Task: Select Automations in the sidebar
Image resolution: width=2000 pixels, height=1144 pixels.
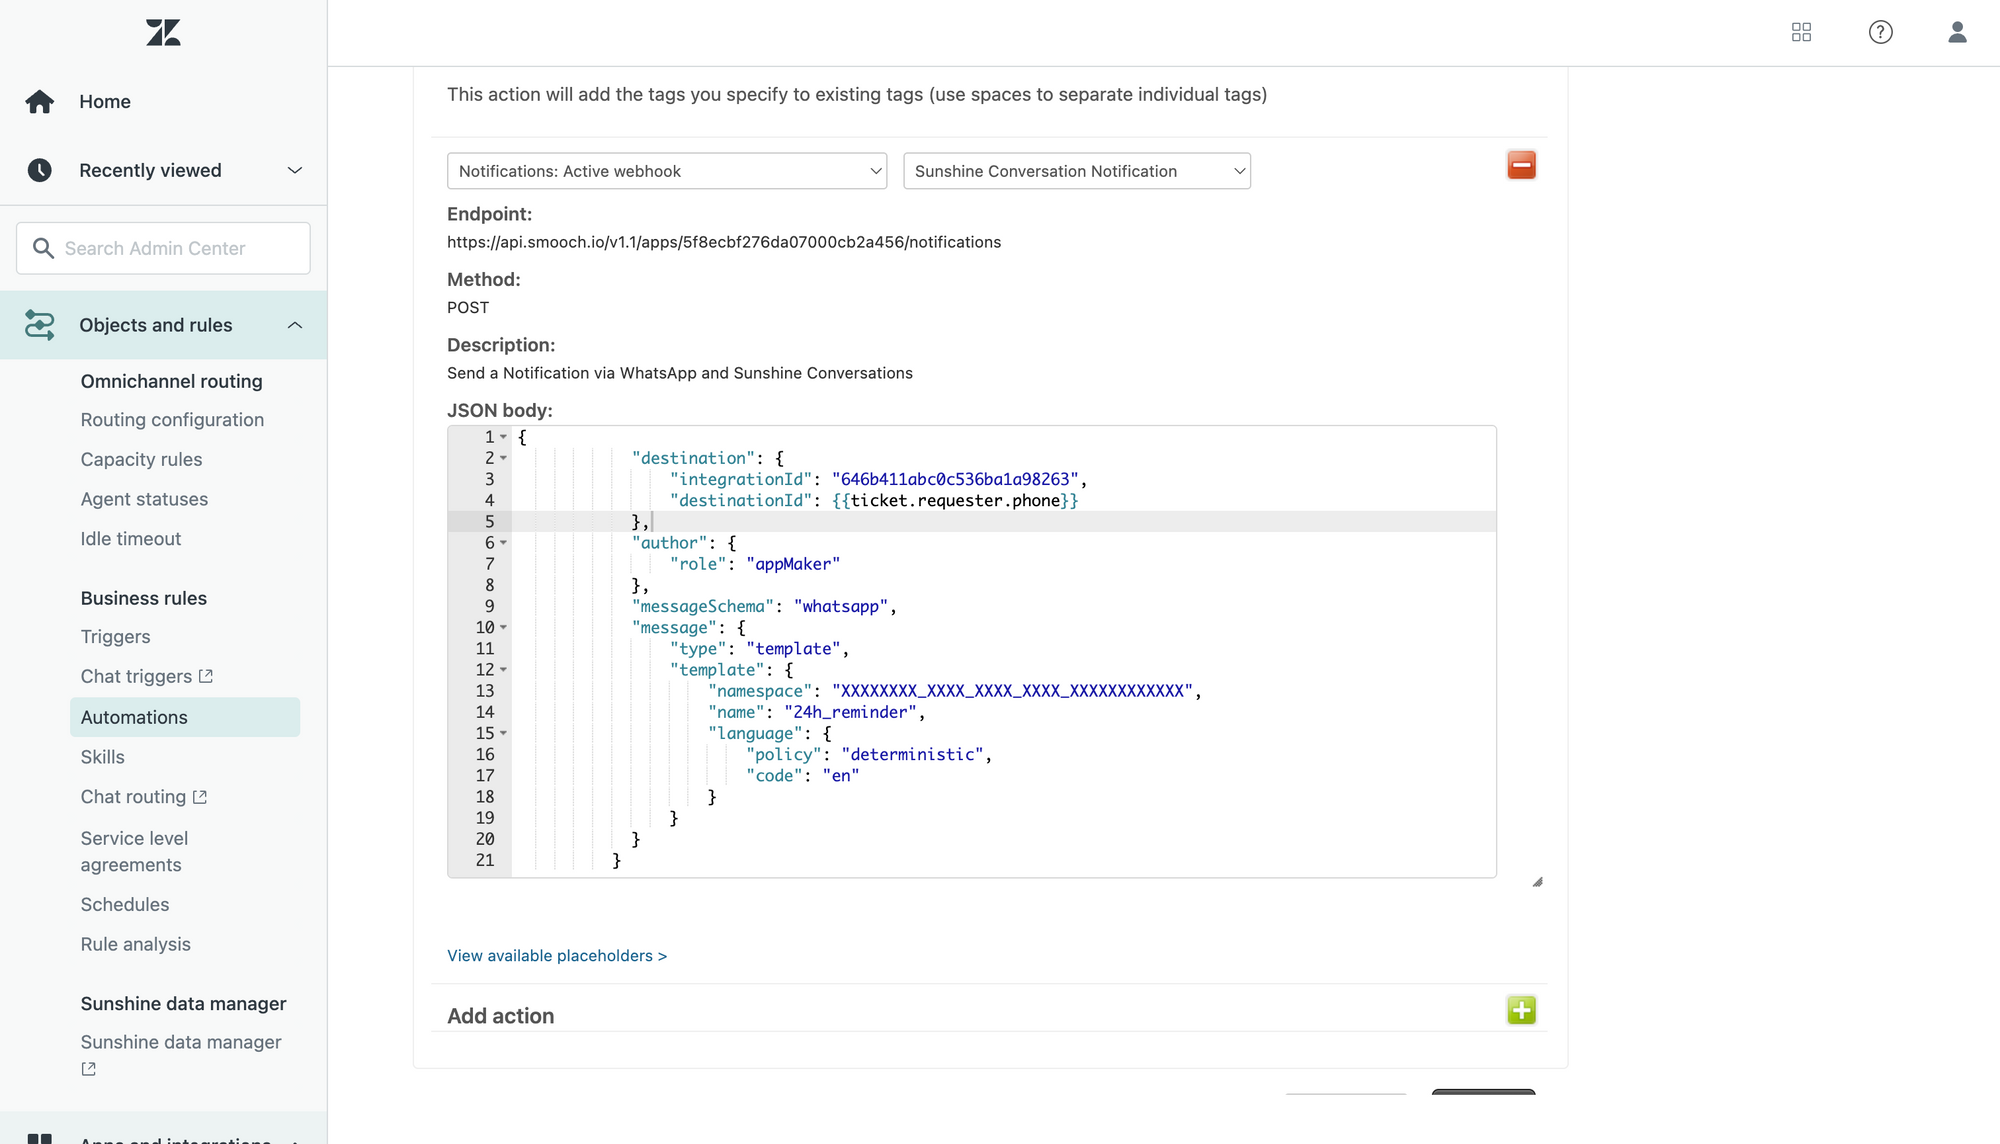Action: (134, 717)
